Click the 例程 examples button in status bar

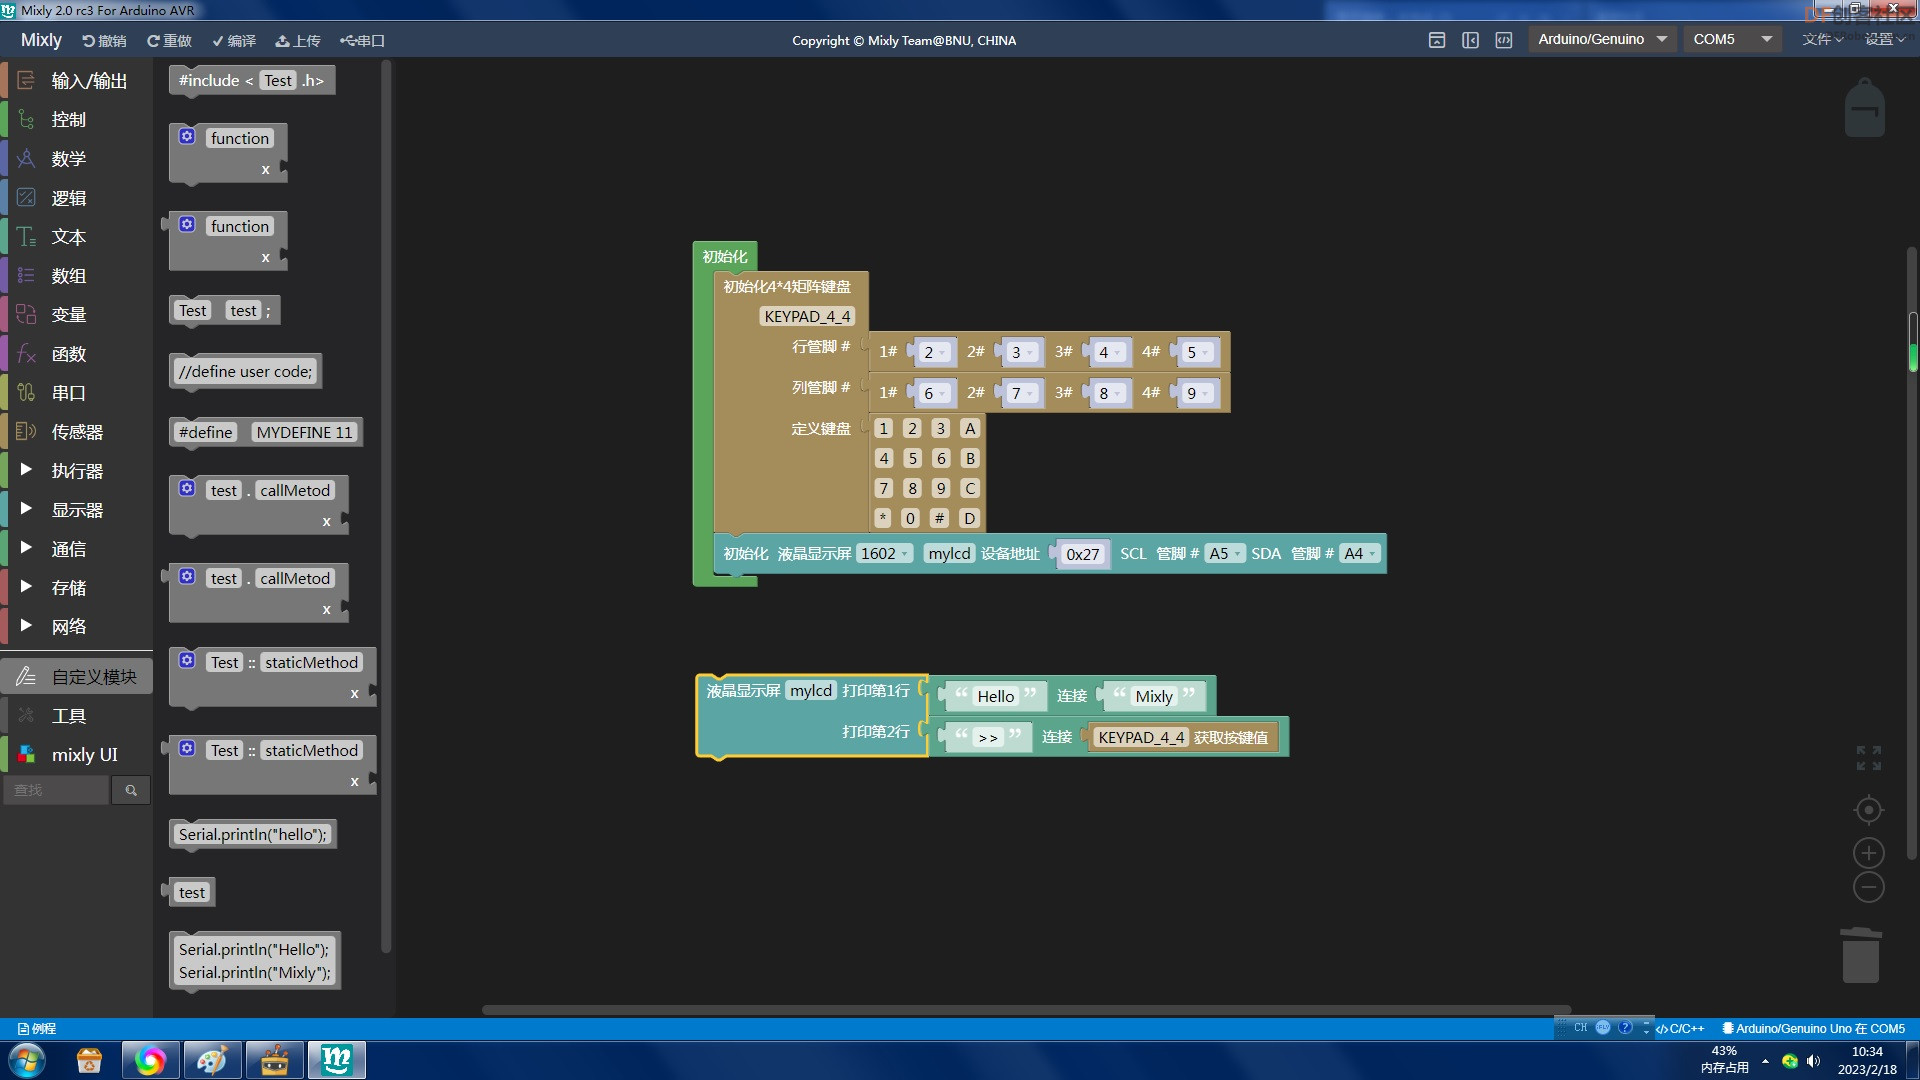click(x=37, y=1028)
